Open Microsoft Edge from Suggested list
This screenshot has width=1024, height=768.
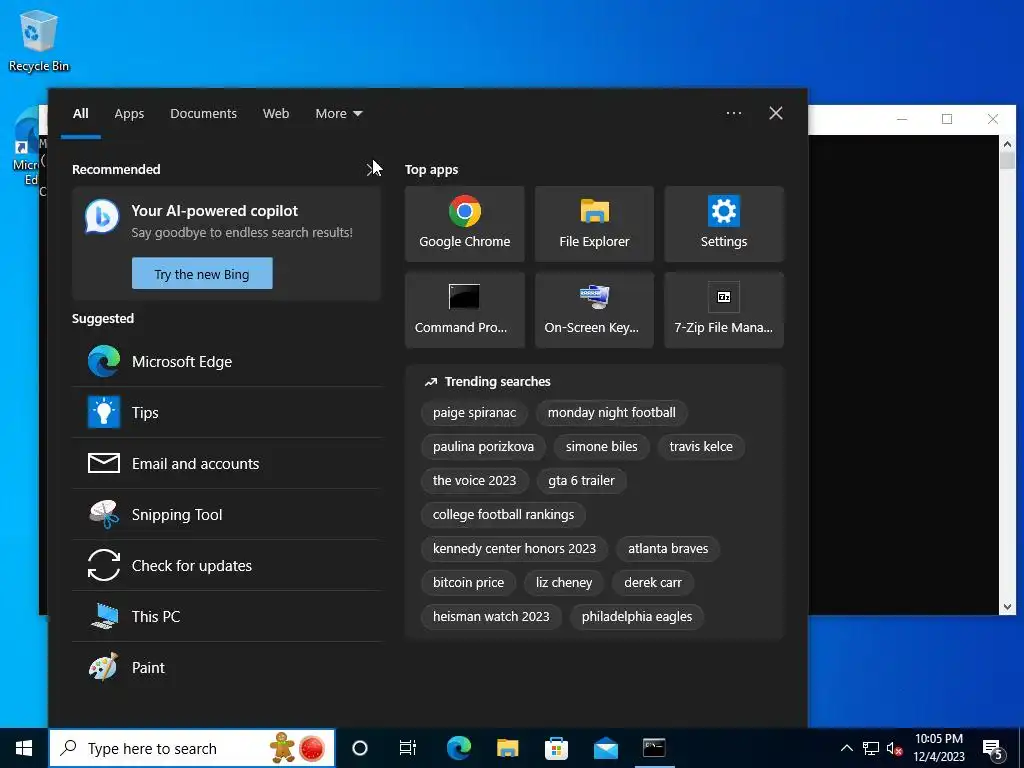pyautogui.click(x=227, y=361)
